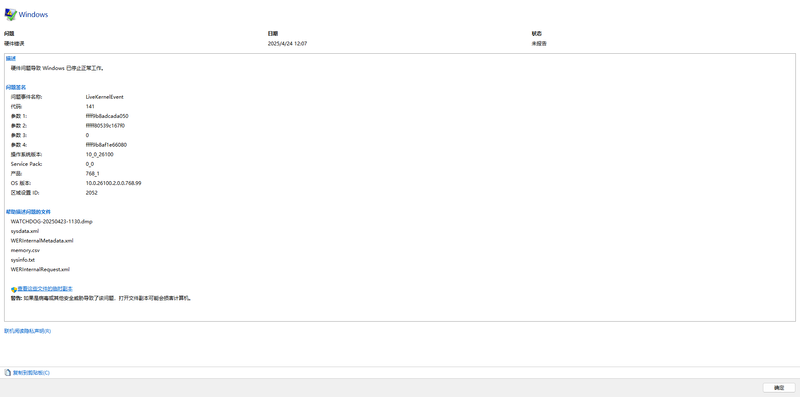Click the Windows flag icon in header
Viewport: 800px width, 397px height.
coord(10,14)
